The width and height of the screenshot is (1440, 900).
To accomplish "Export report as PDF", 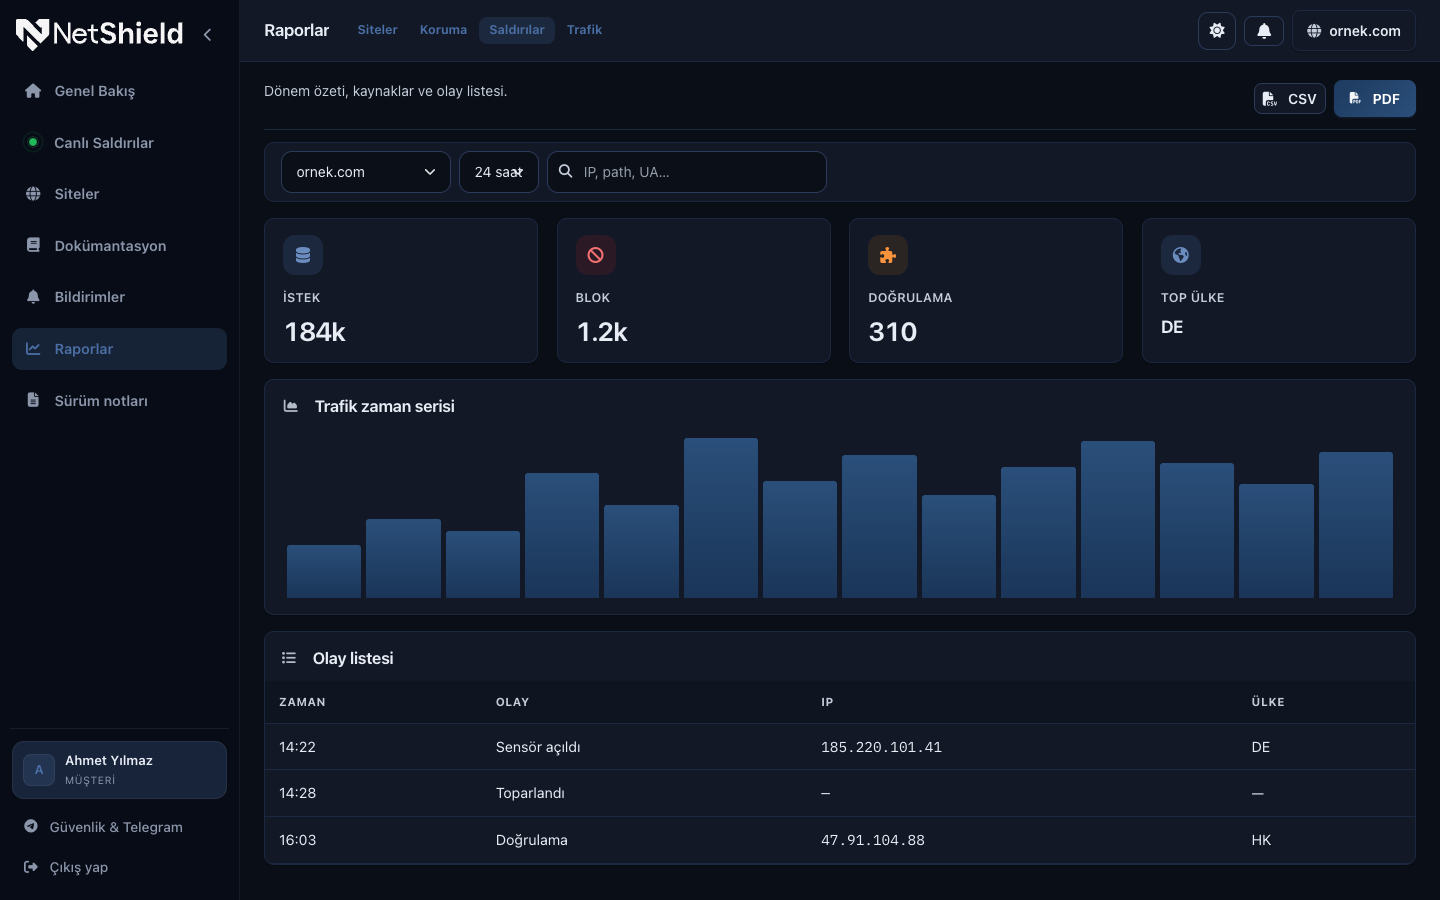I will [1375, 99].
